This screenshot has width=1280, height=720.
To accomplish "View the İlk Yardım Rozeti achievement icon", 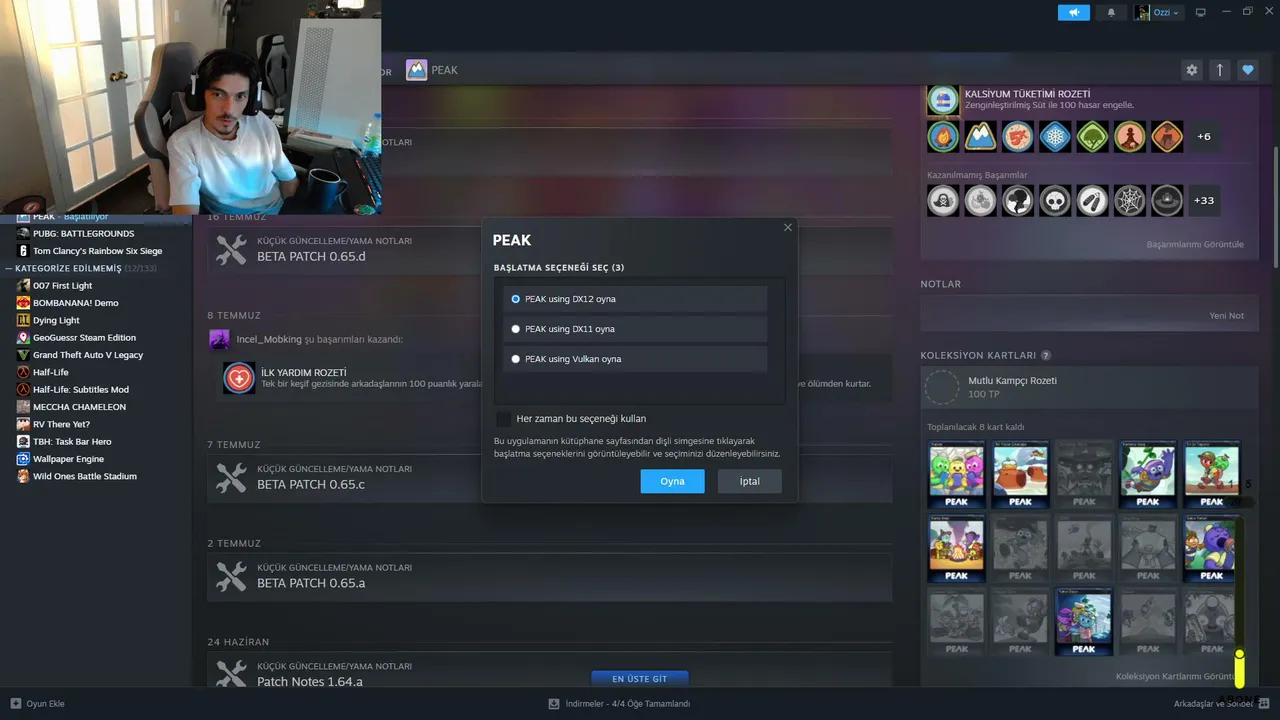I will point(239,378).
